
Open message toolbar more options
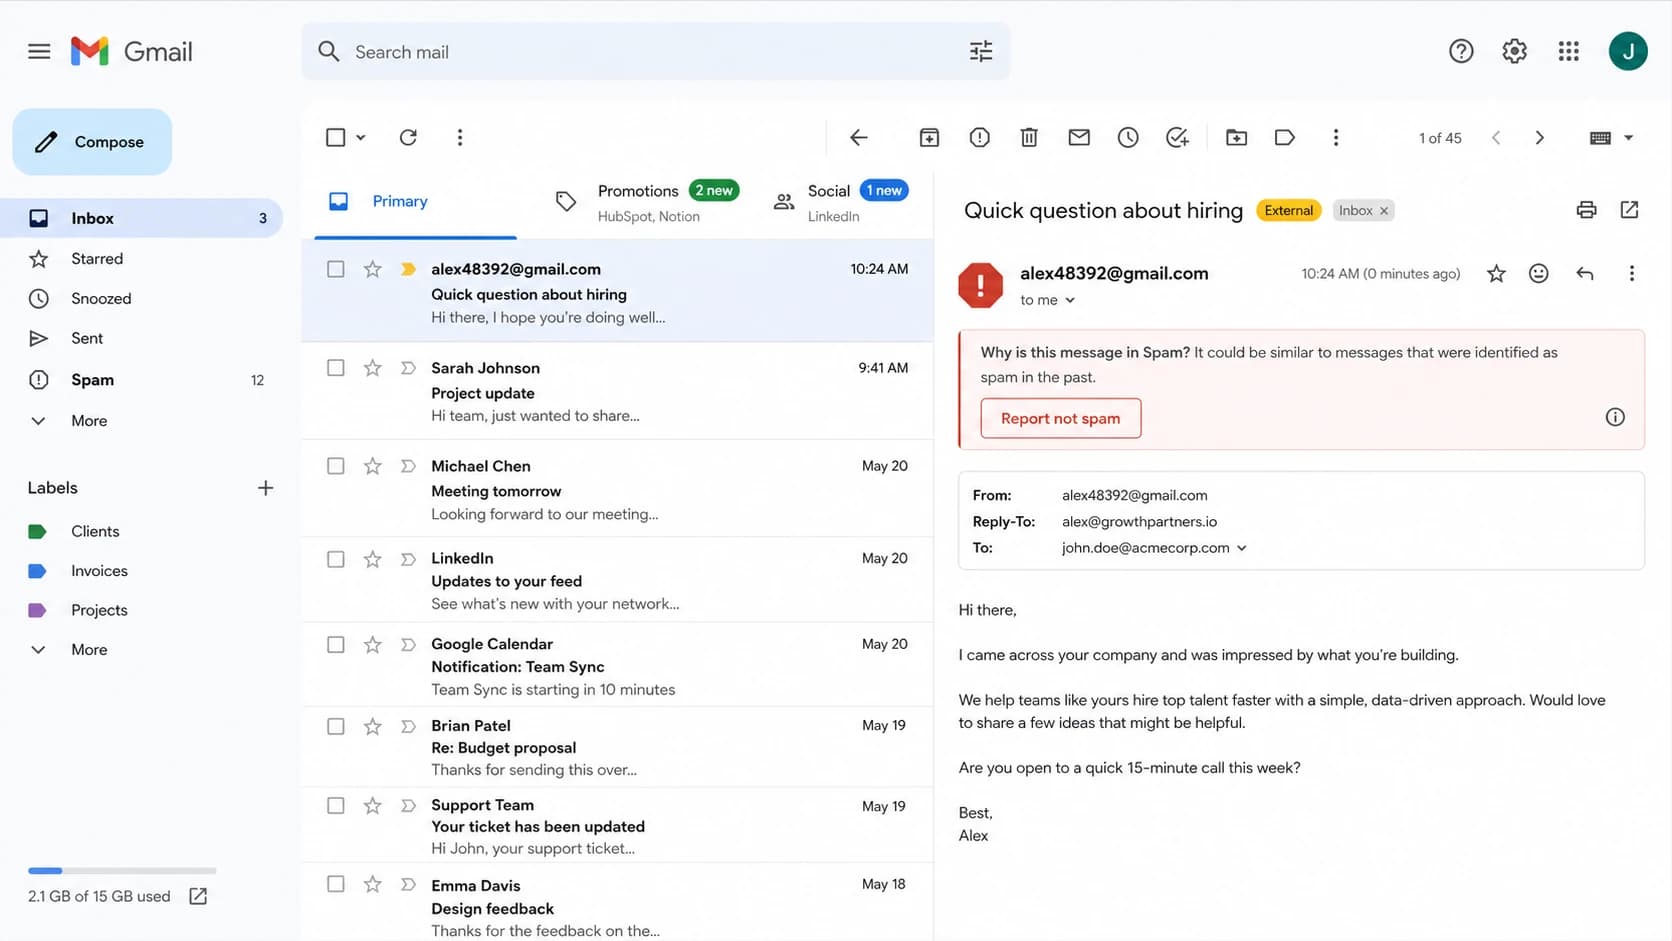1335,137
